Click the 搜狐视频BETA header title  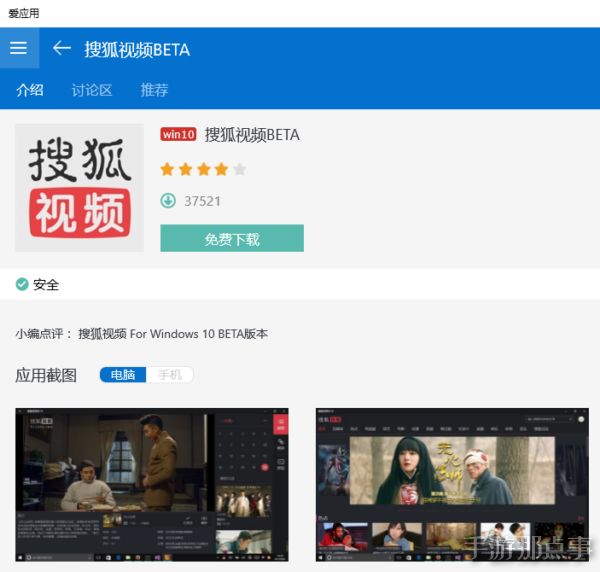coord(137,49)
